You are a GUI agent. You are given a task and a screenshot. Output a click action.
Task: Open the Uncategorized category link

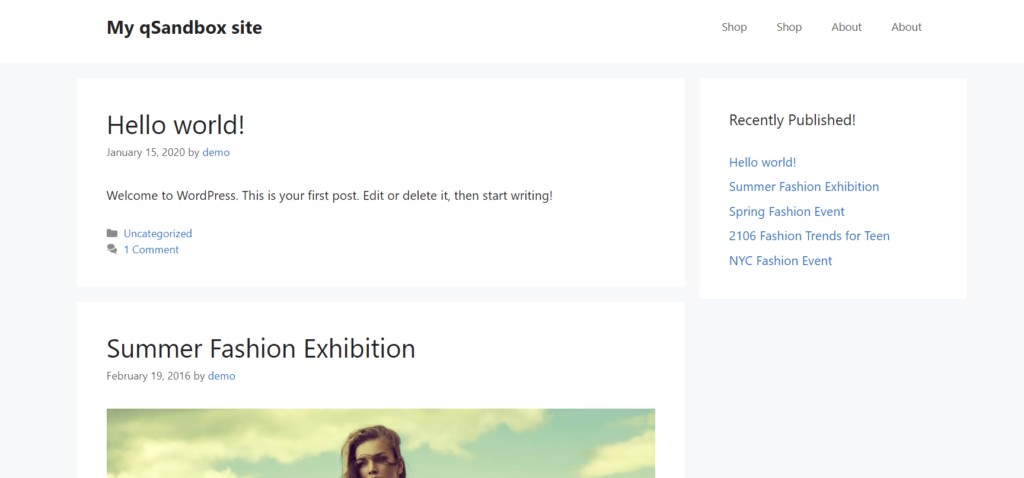click(158, 233)
